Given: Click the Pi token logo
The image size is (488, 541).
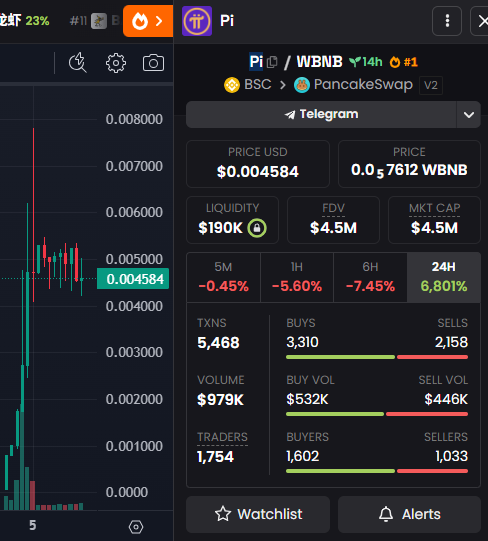Looking at the screenshot, I should (x=197, y=21).
